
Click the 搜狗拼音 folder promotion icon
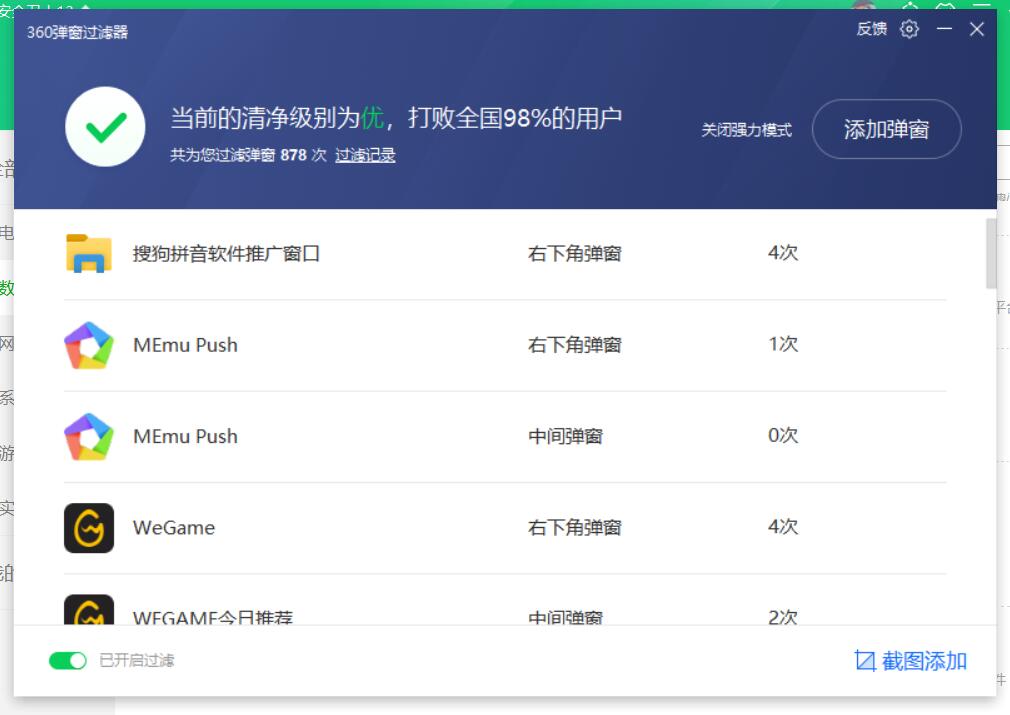(90, 254)
